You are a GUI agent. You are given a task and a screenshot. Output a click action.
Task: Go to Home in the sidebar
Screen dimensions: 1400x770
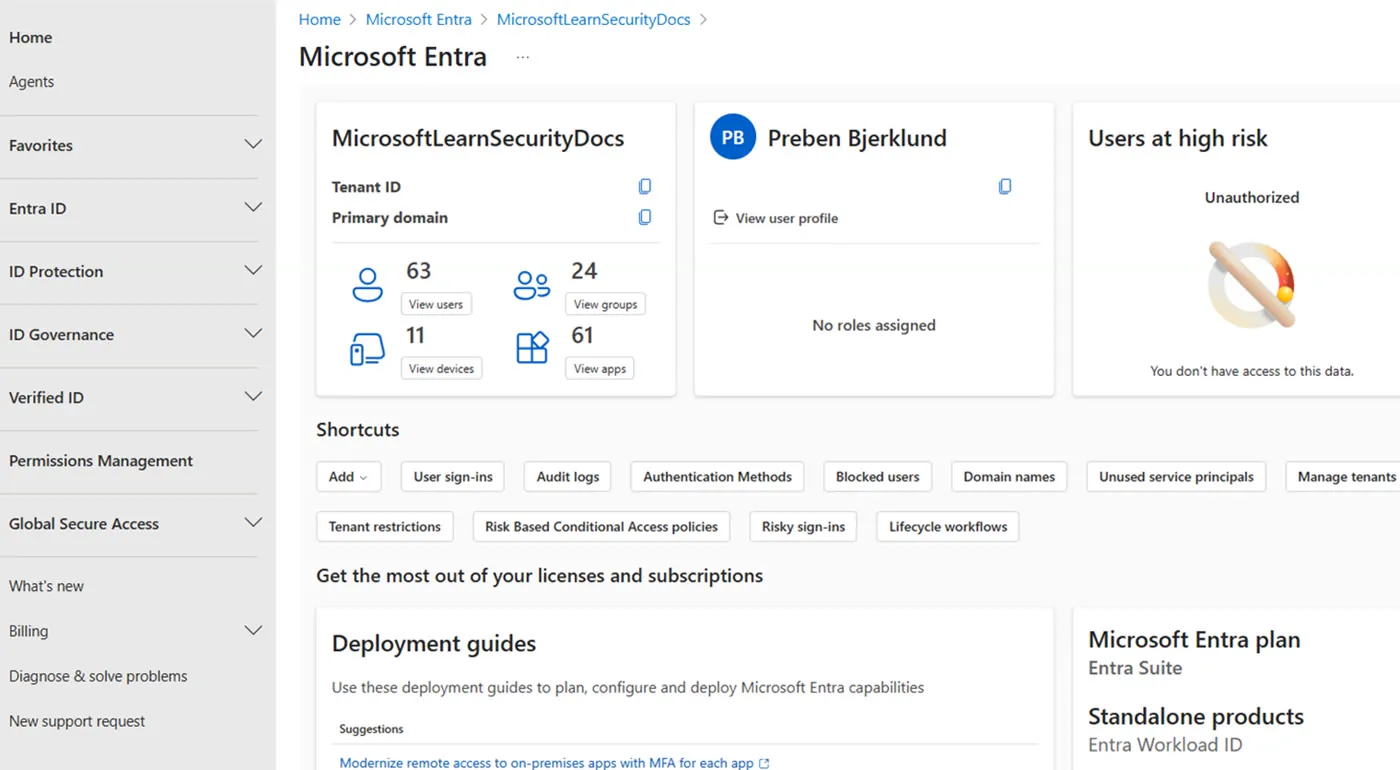[x=31, y=37]
